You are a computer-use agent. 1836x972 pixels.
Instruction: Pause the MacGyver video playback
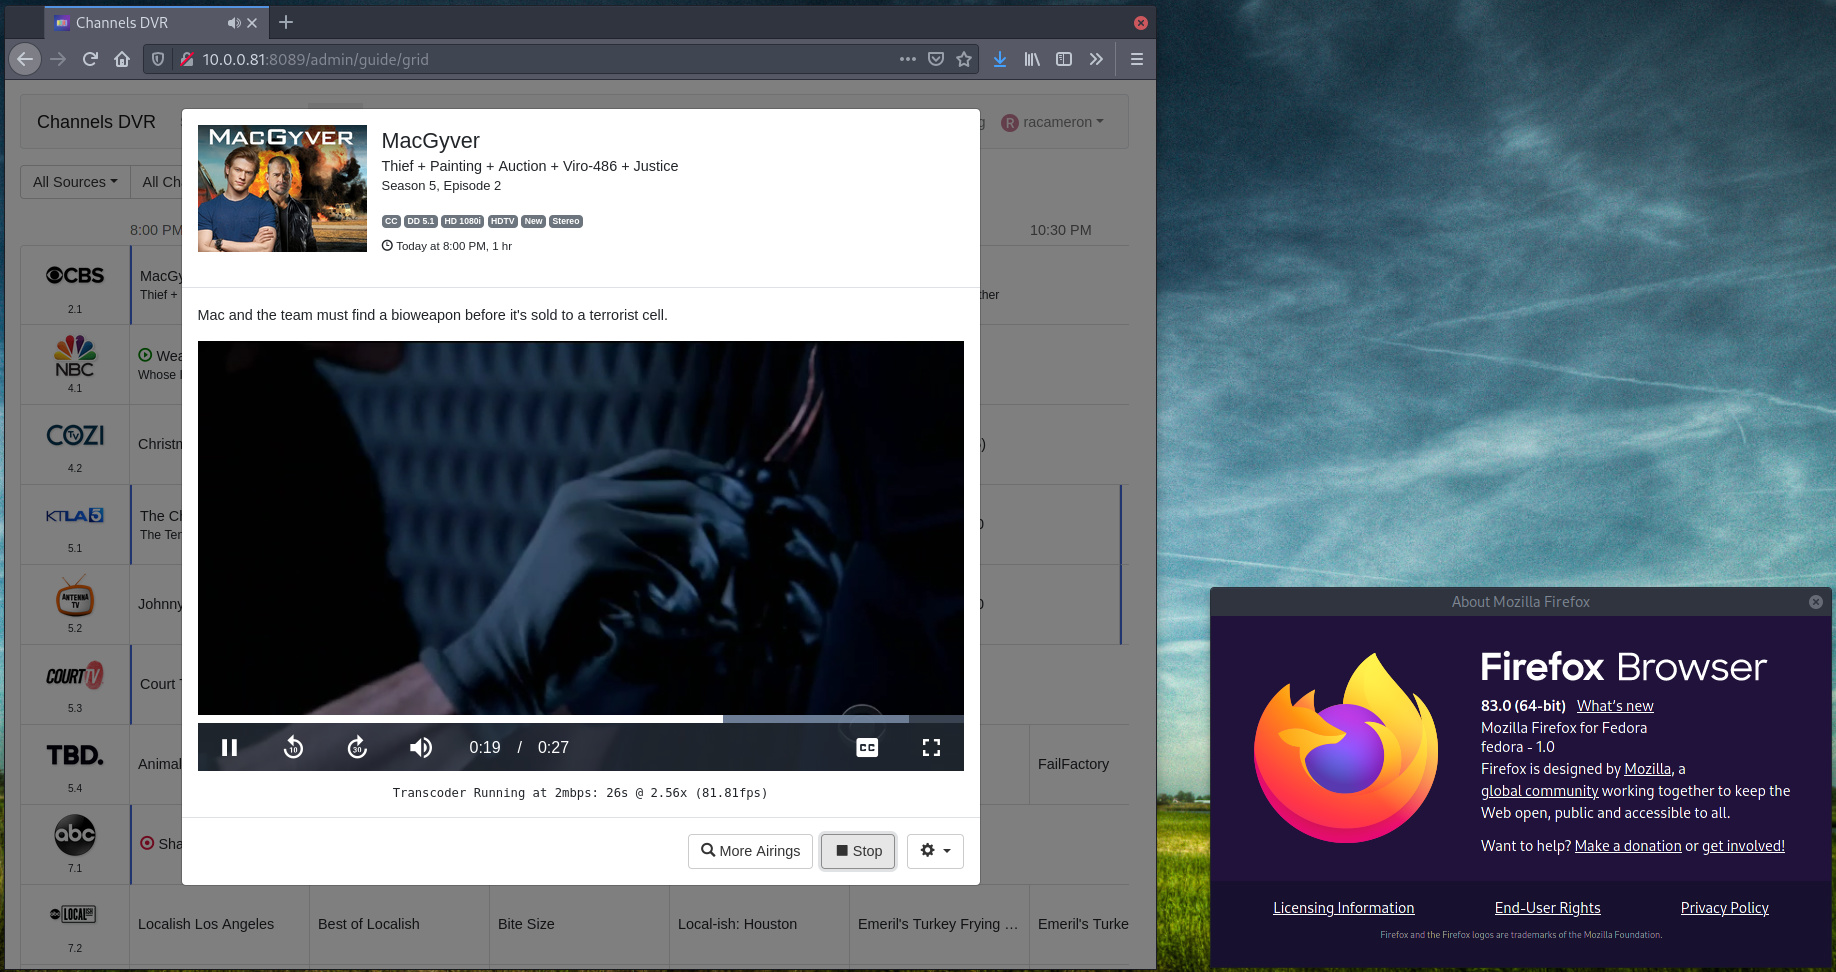[229, 747]
